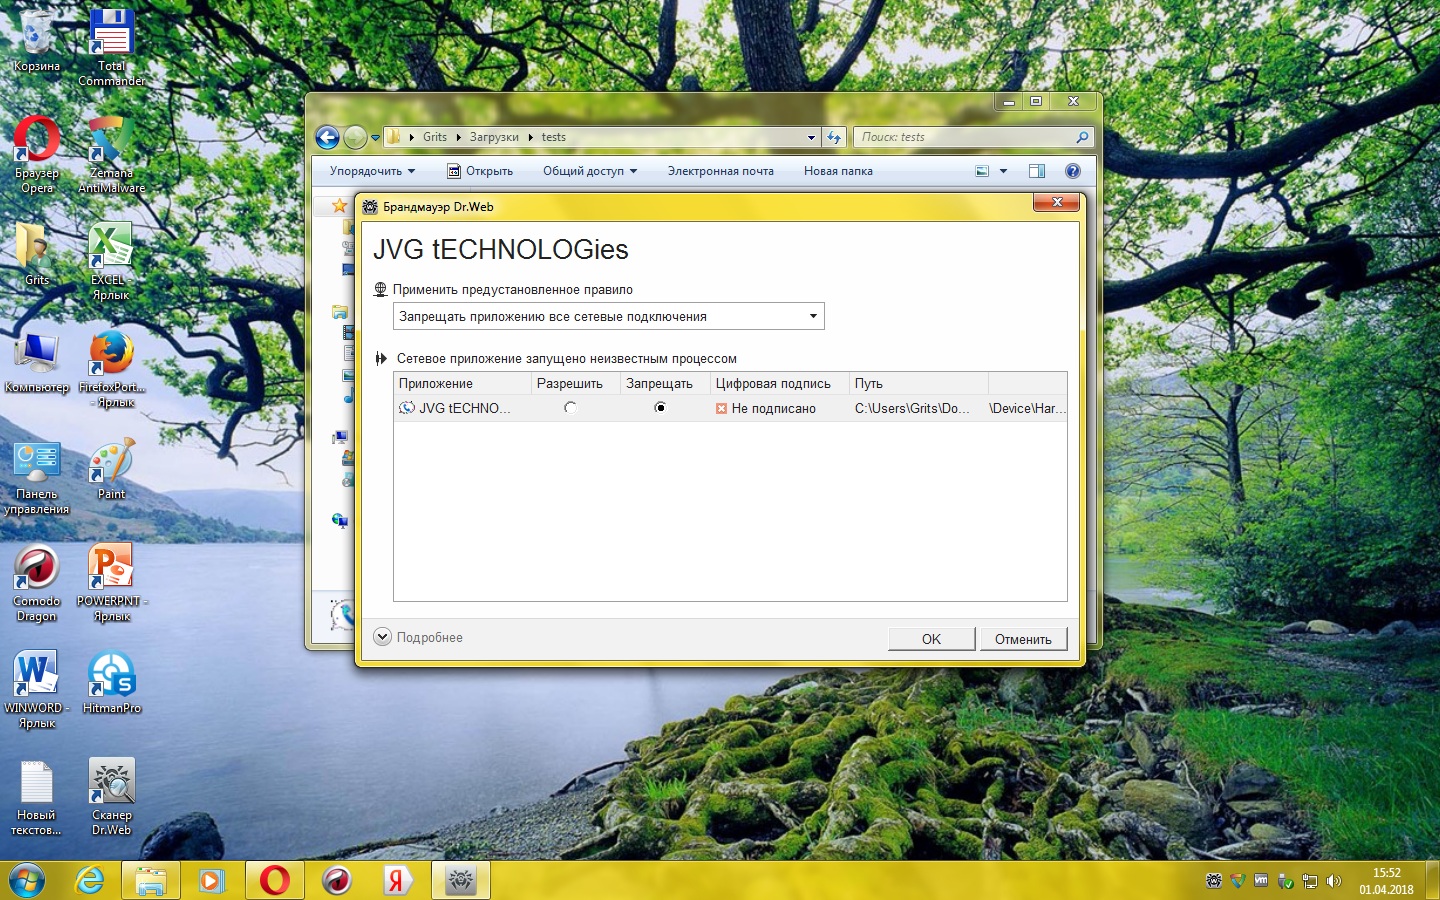Click Новая папка in Explorer toolbar

coord(838,171)
